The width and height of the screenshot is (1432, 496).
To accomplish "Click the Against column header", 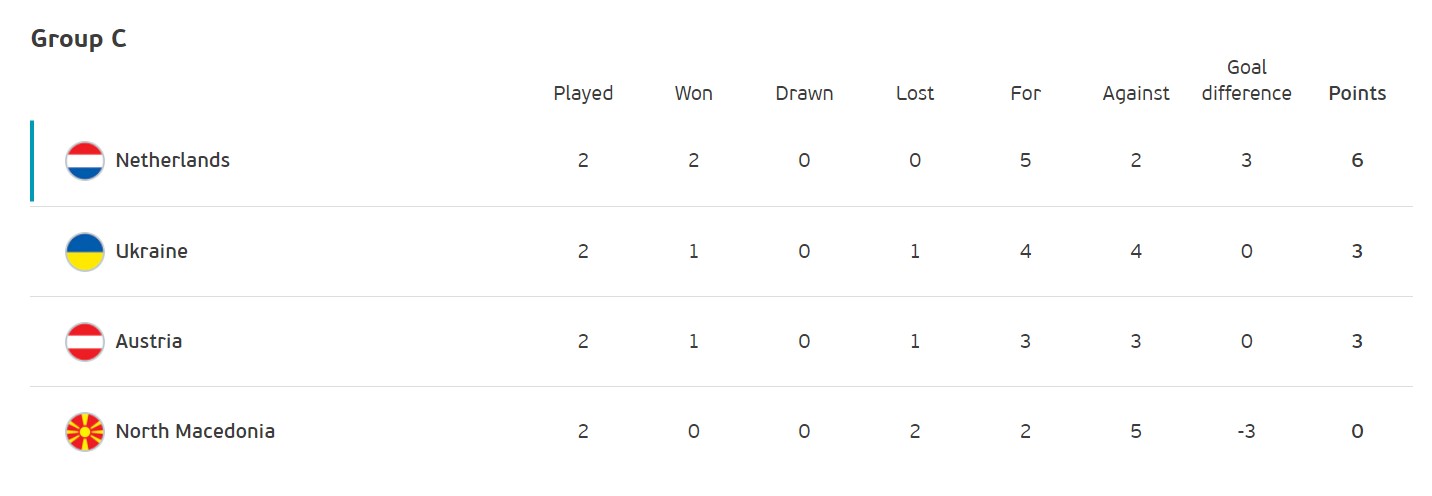I will click(1136, 93).
